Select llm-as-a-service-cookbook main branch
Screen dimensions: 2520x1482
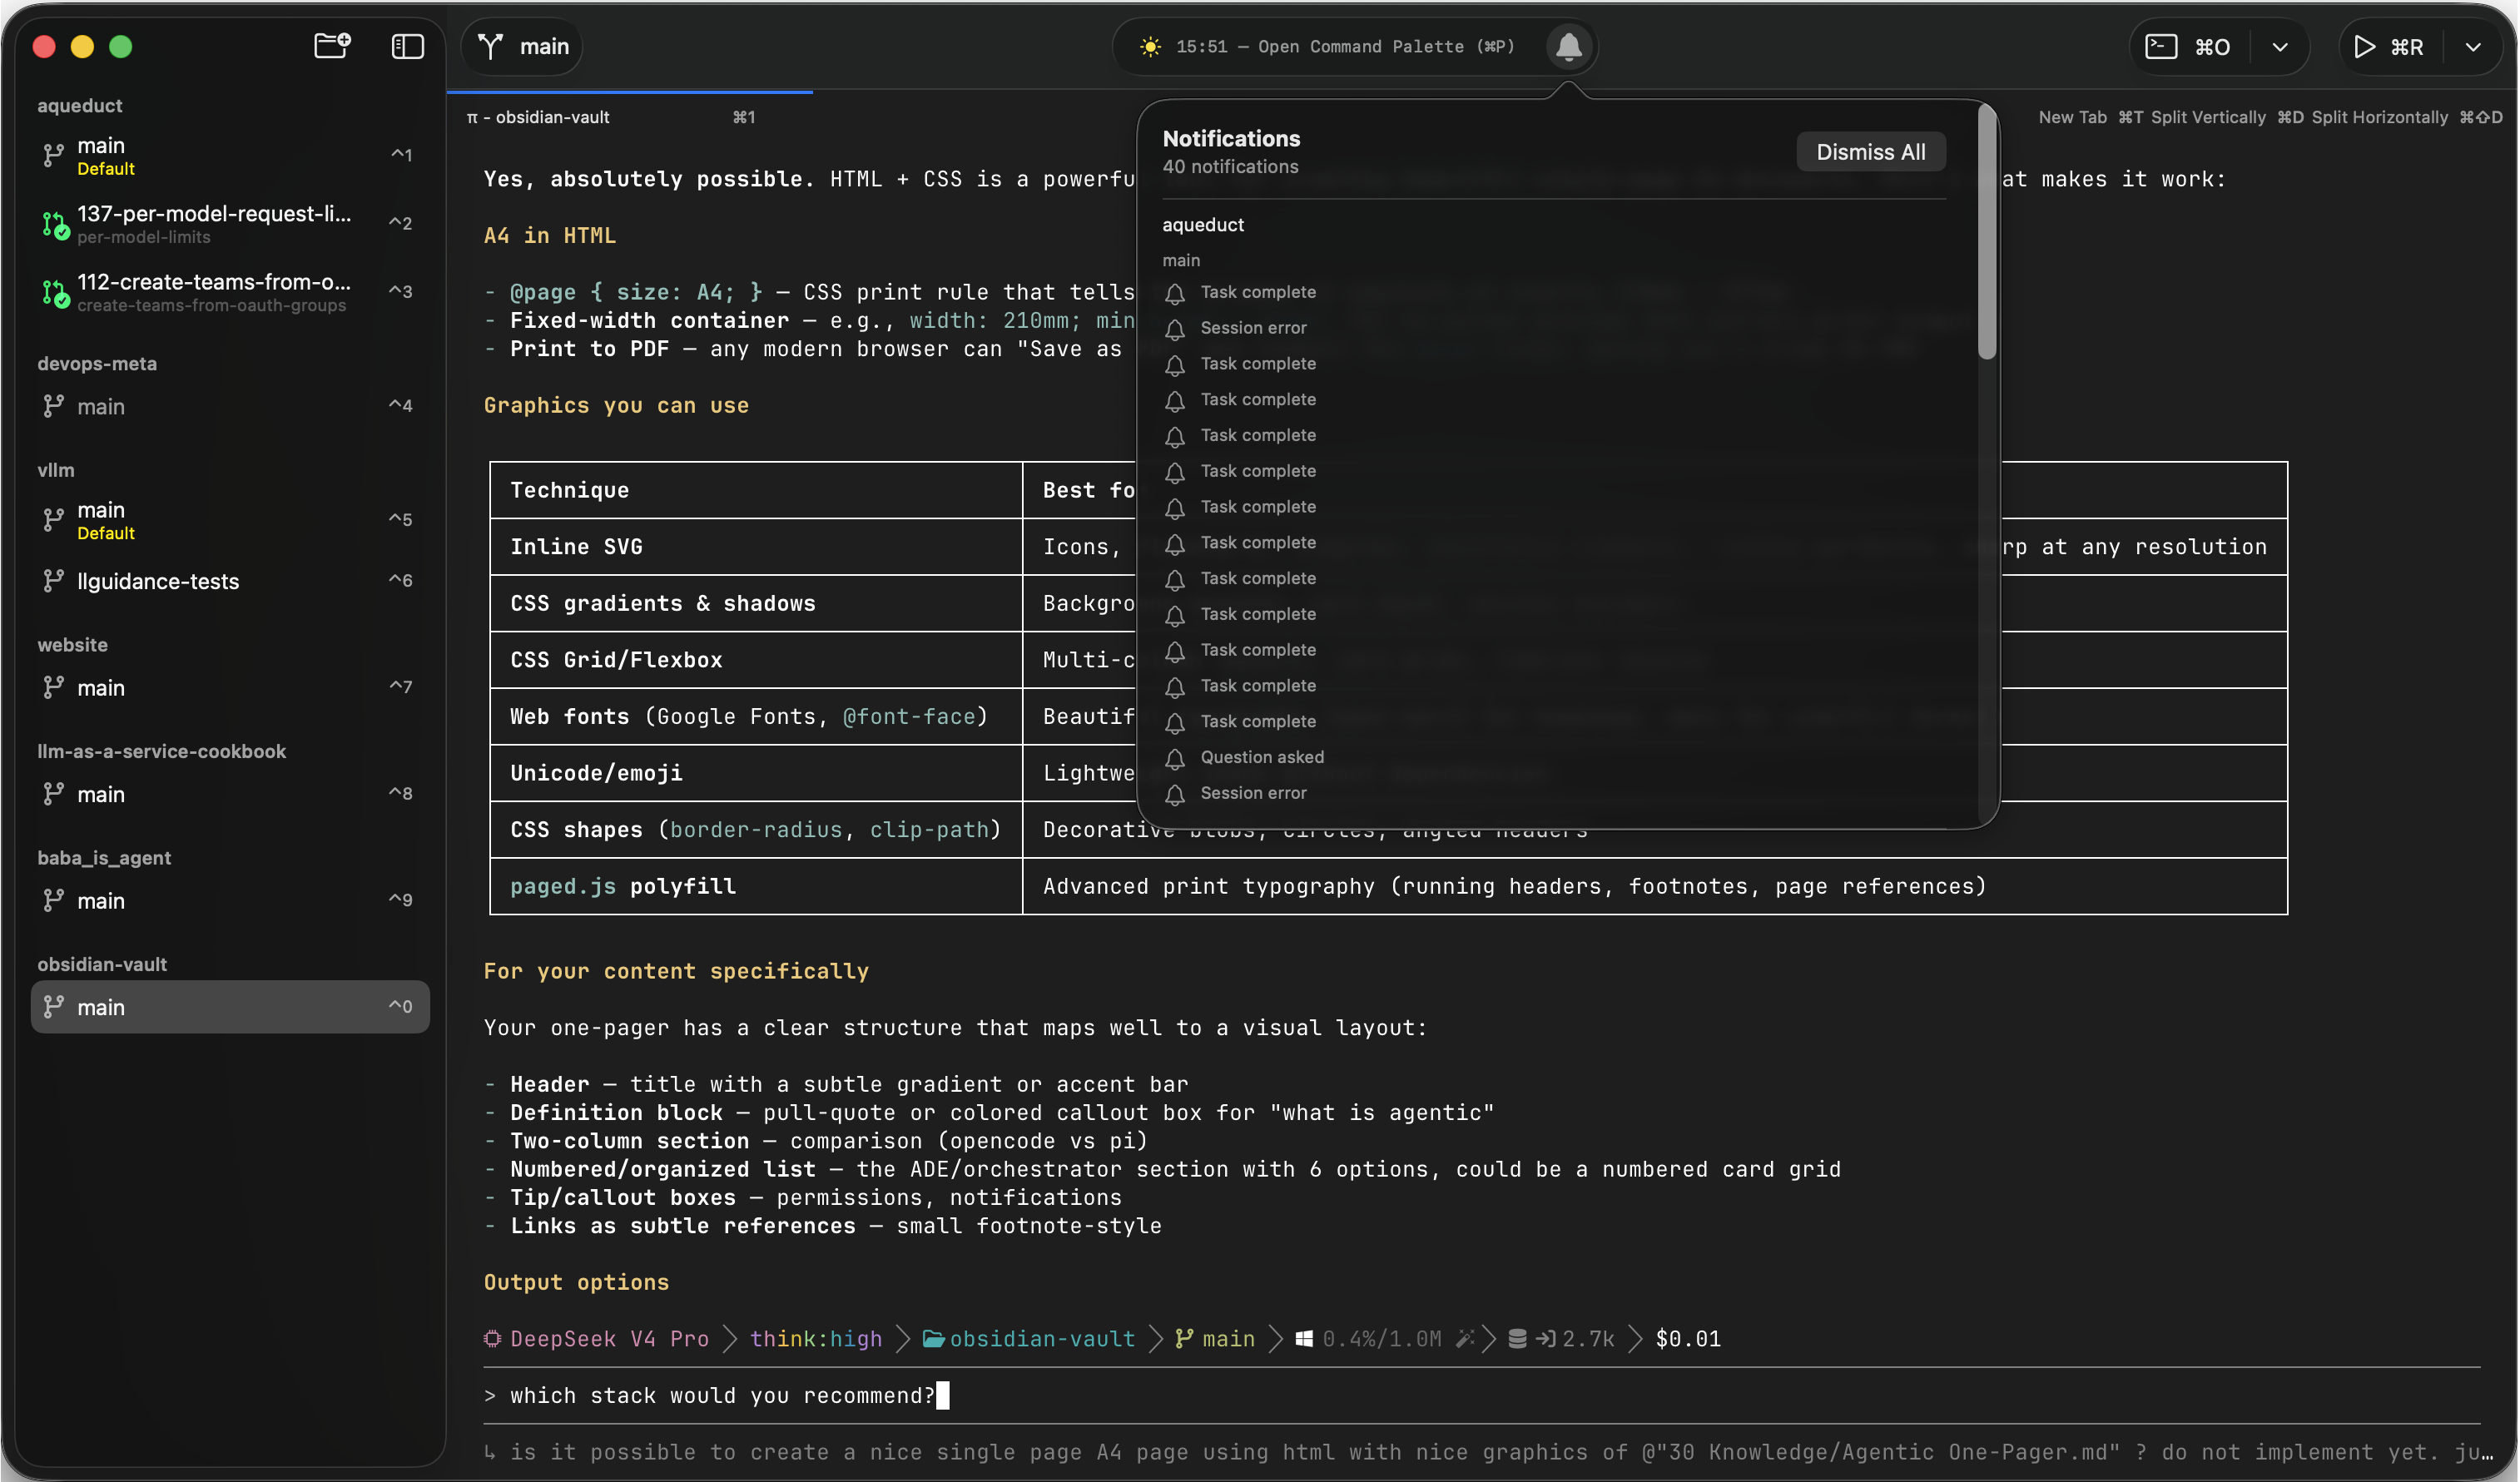[230, 794]
